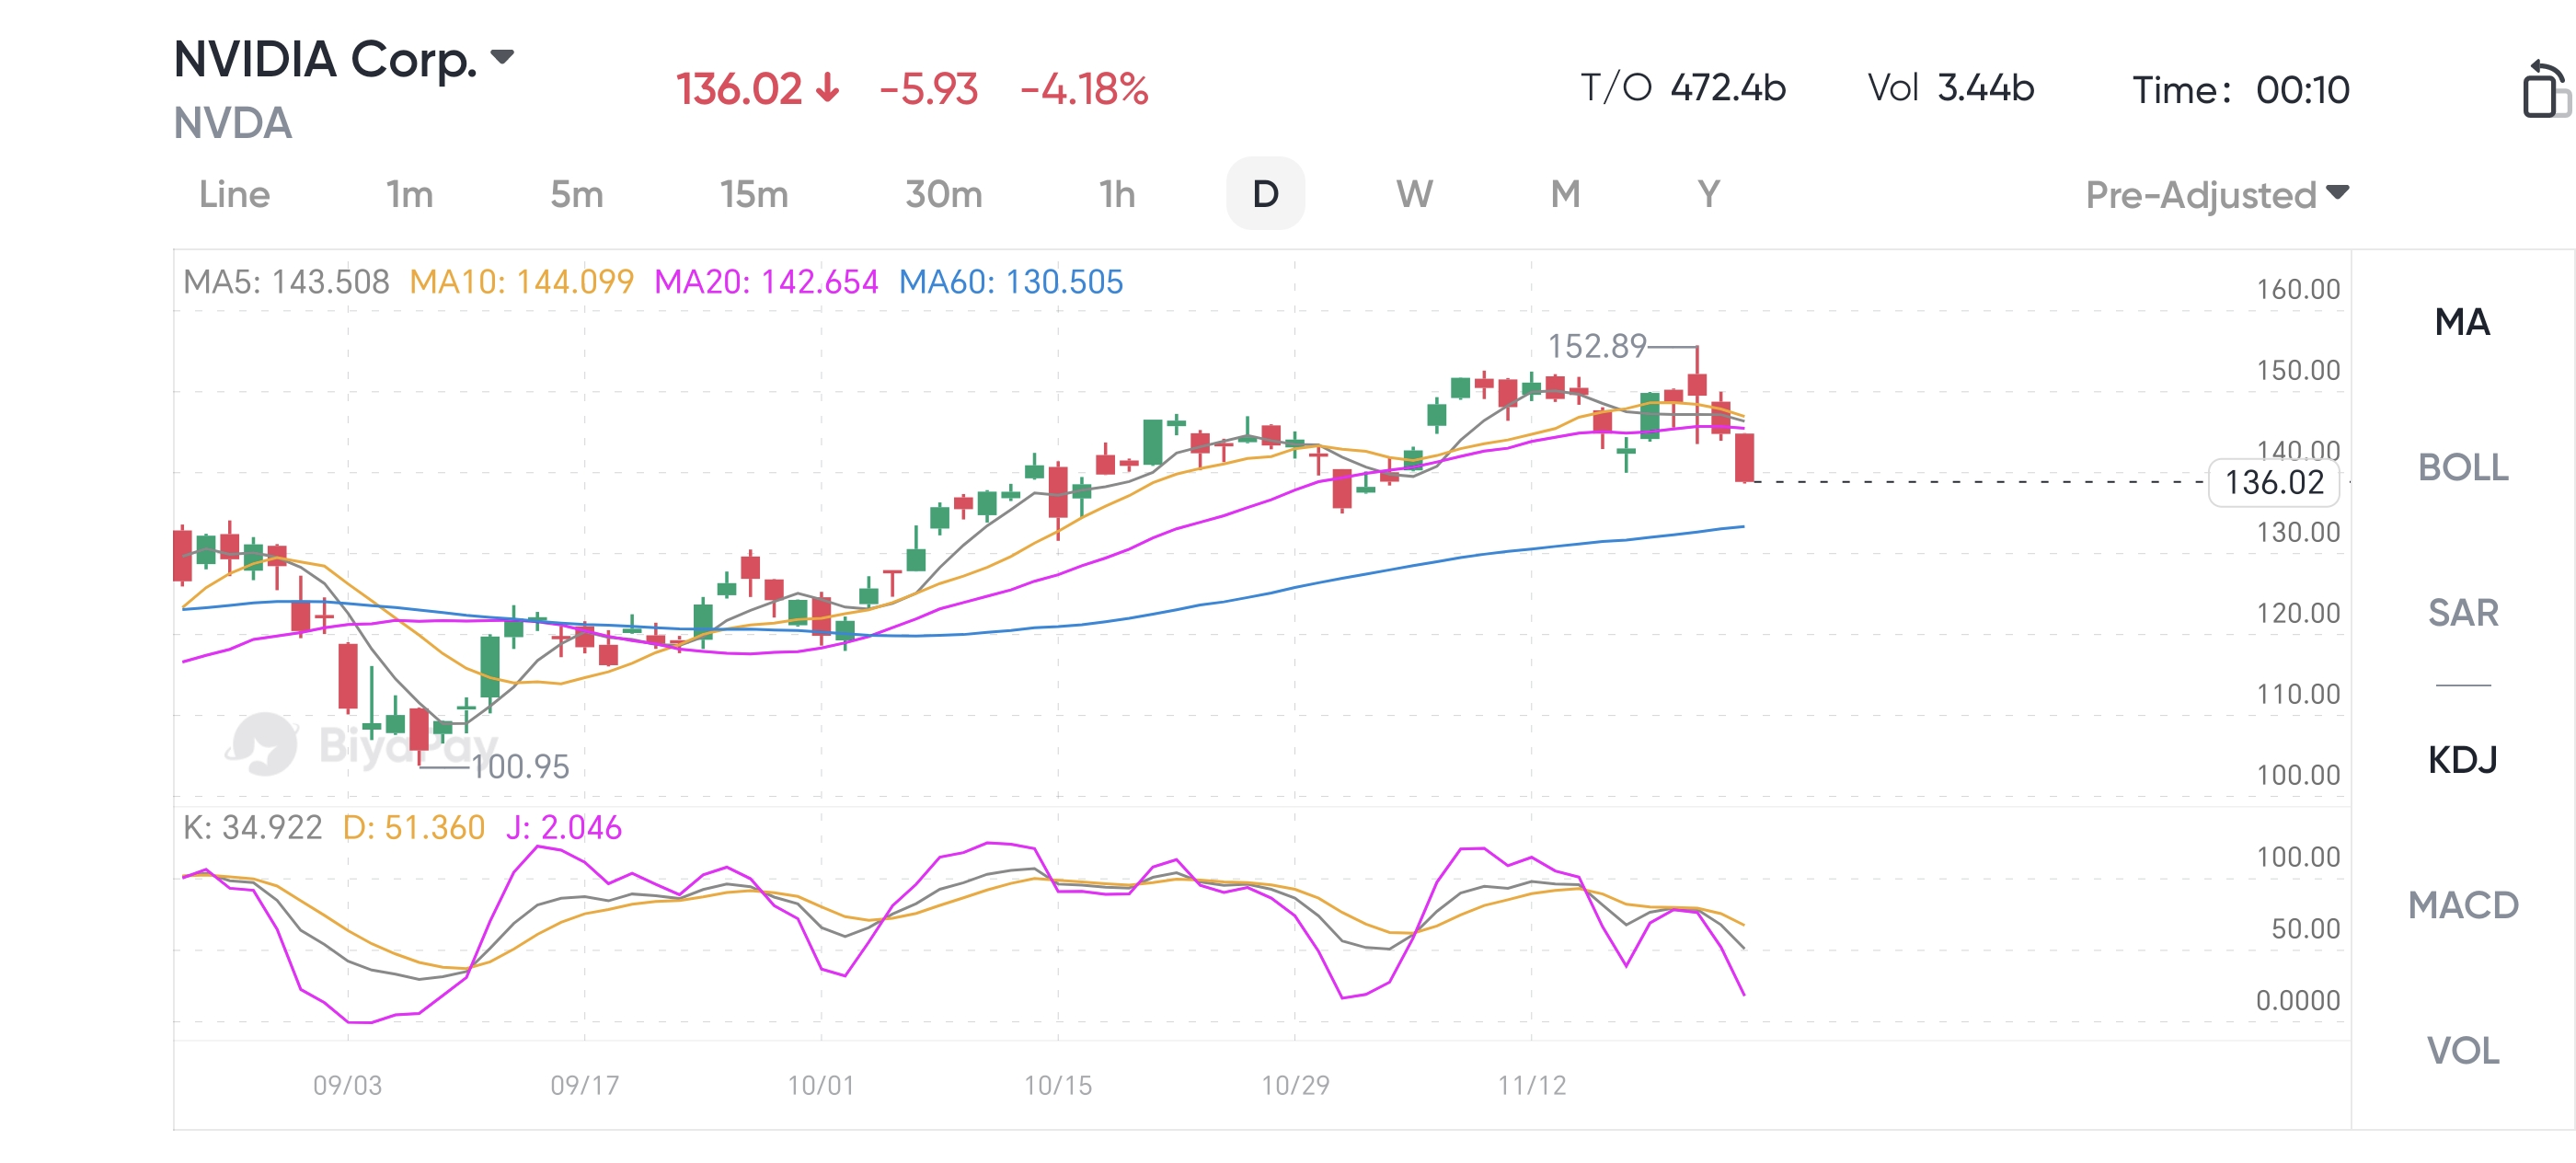
Task: Click the K: 34.922 value
Action: 252,827
